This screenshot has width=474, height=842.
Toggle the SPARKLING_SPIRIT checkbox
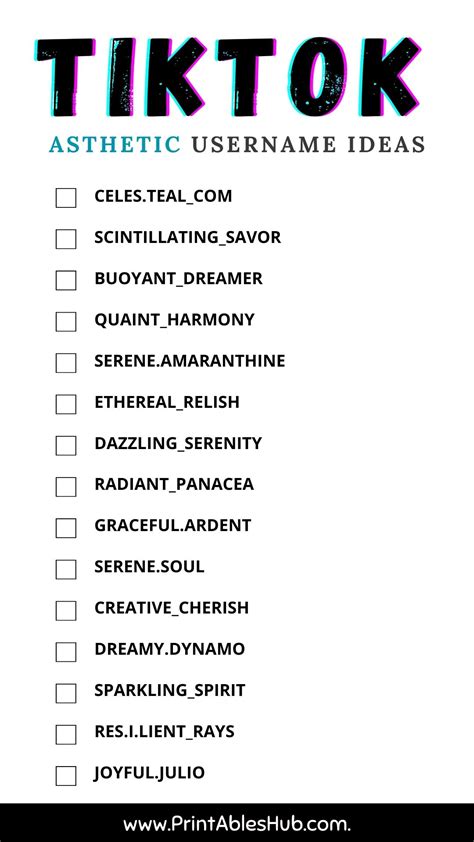click(66, 693)
